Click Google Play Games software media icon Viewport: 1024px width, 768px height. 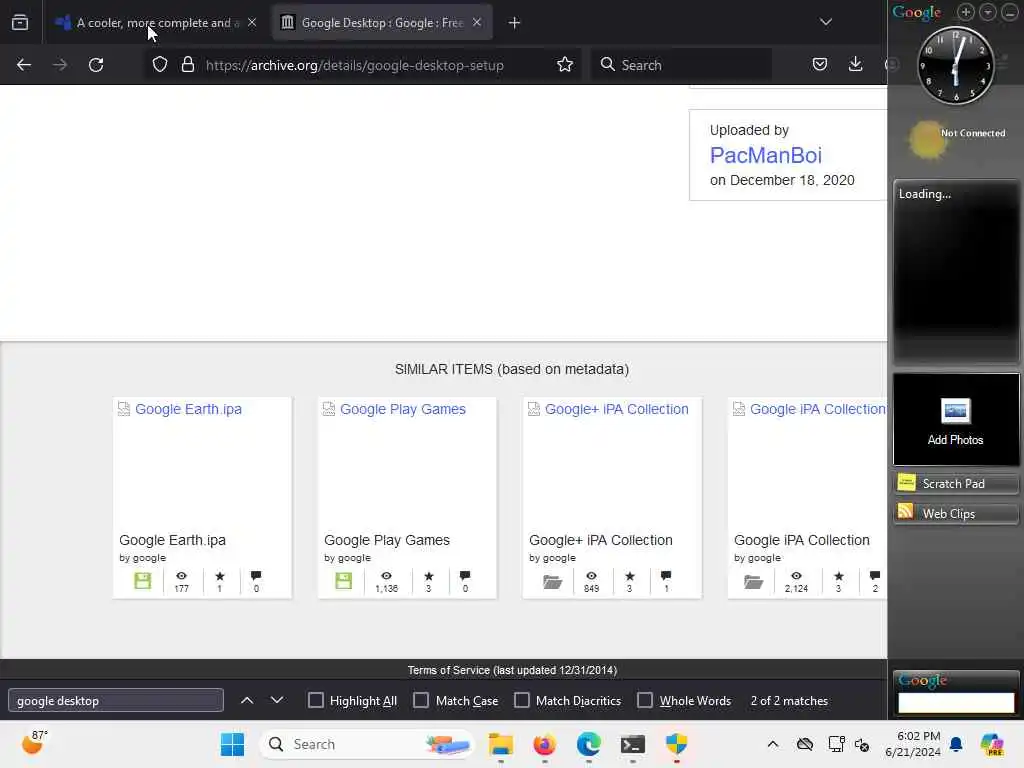[344, 581]
